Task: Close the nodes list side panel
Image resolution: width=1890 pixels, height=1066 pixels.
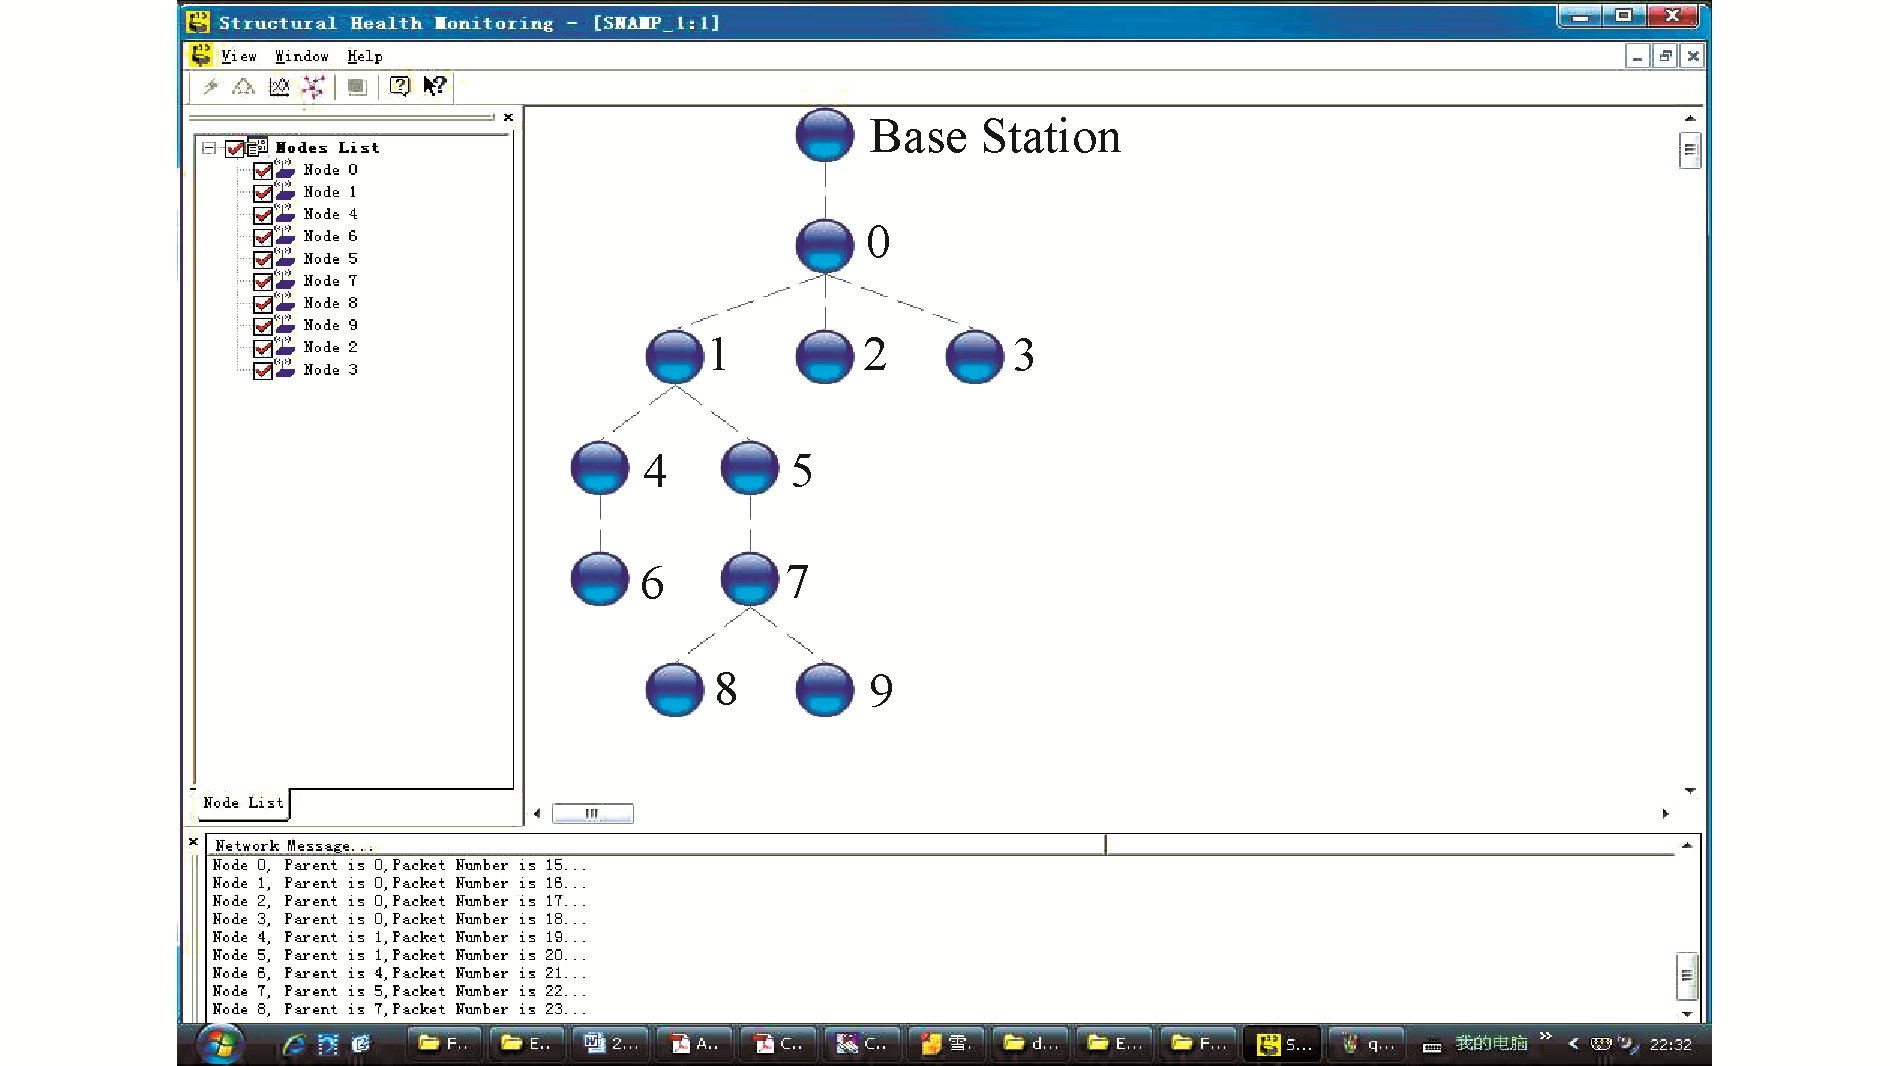Action: (508, 117)
